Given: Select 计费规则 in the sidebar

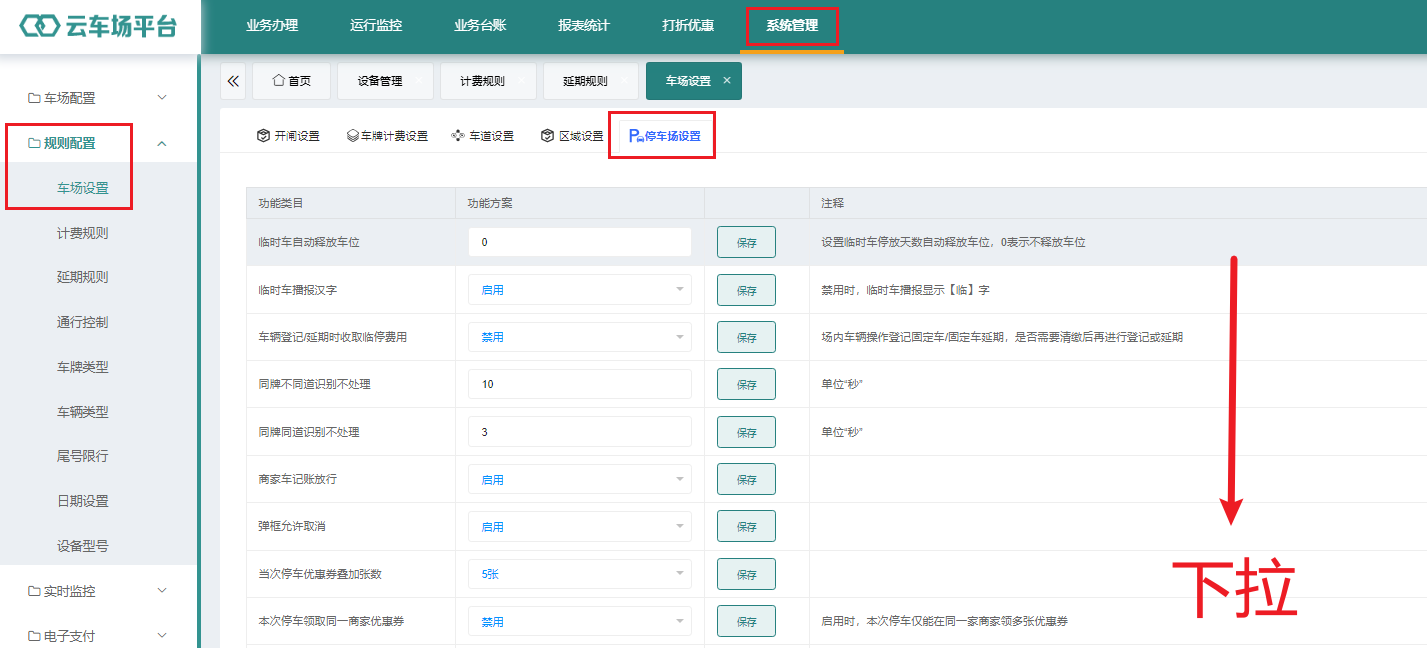Looking at the screenshot, I should (x=83, y=233).
